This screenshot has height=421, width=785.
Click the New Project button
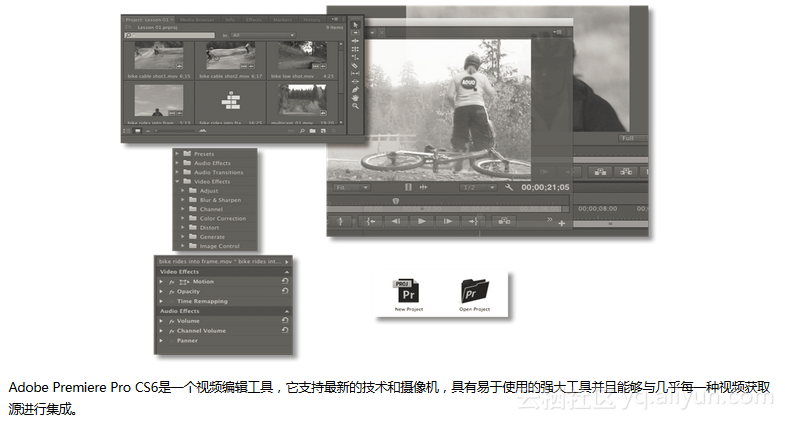point(409,295)
